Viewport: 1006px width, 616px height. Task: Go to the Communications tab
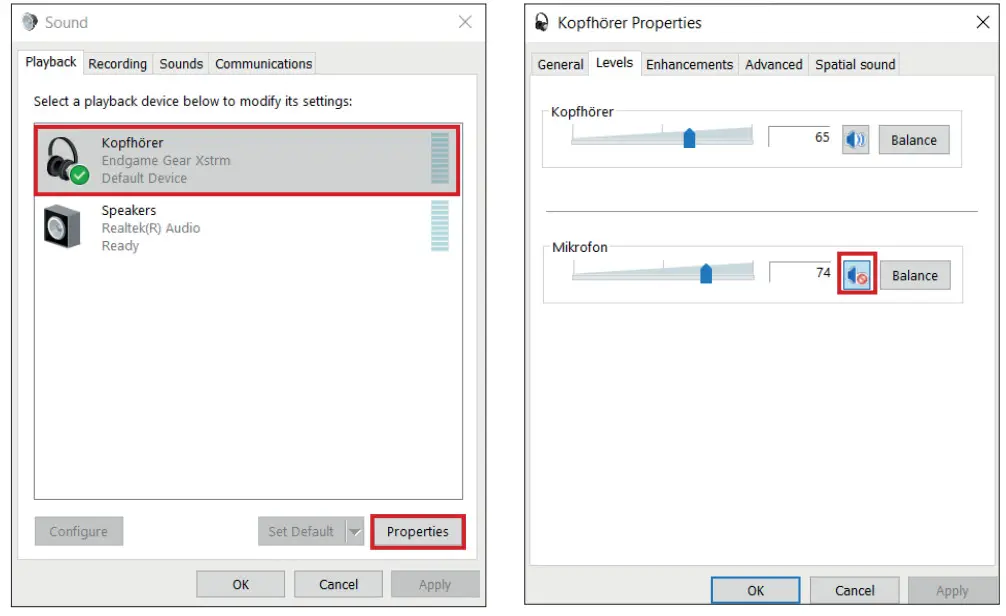(263, 63)
